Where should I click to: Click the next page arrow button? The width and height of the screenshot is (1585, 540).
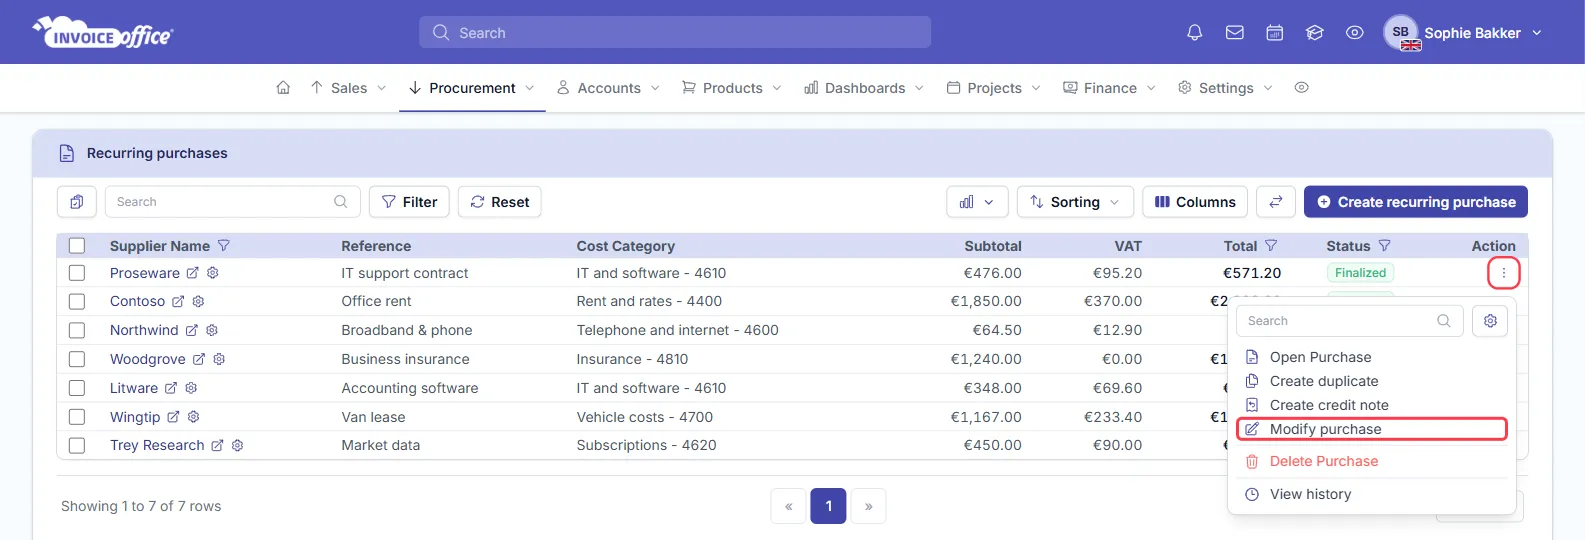point(868,506)
